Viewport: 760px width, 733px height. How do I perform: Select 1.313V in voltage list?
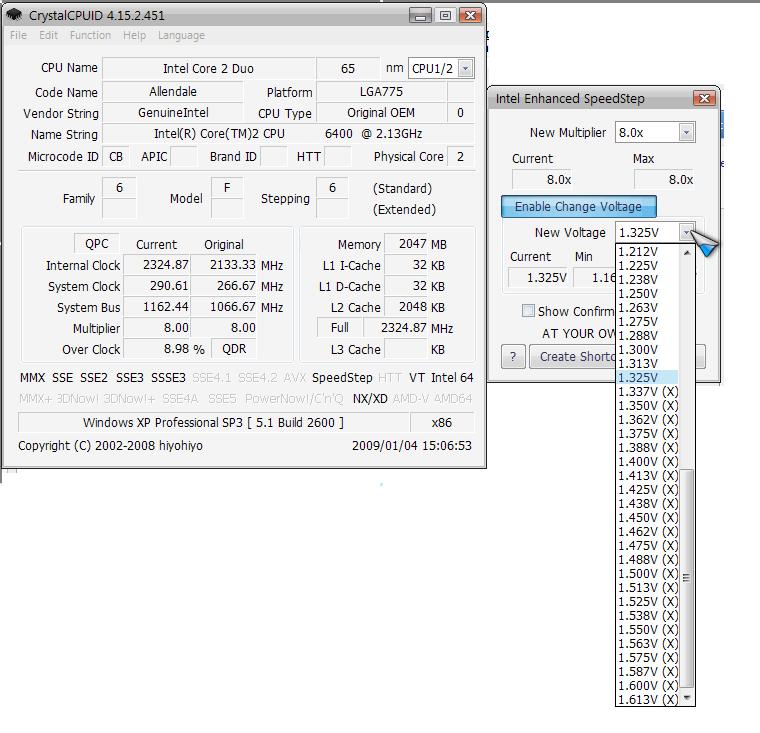(647, 364)
